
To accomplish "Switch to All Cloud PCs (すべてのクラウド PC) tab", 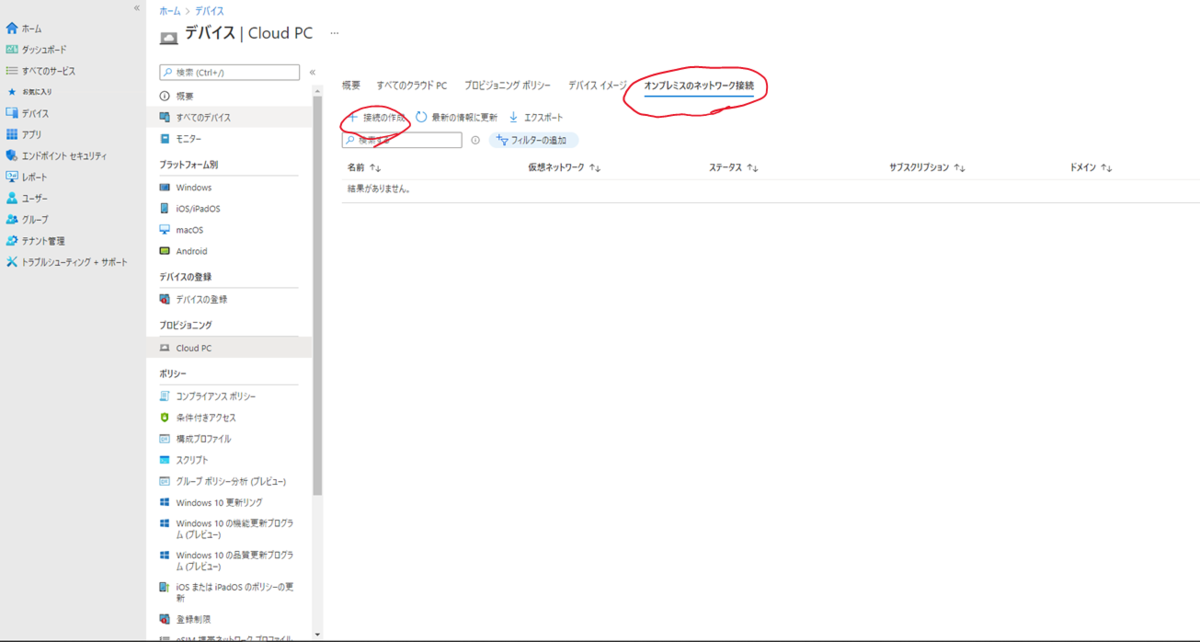I will pyautogui.click(x=412, y=86).
